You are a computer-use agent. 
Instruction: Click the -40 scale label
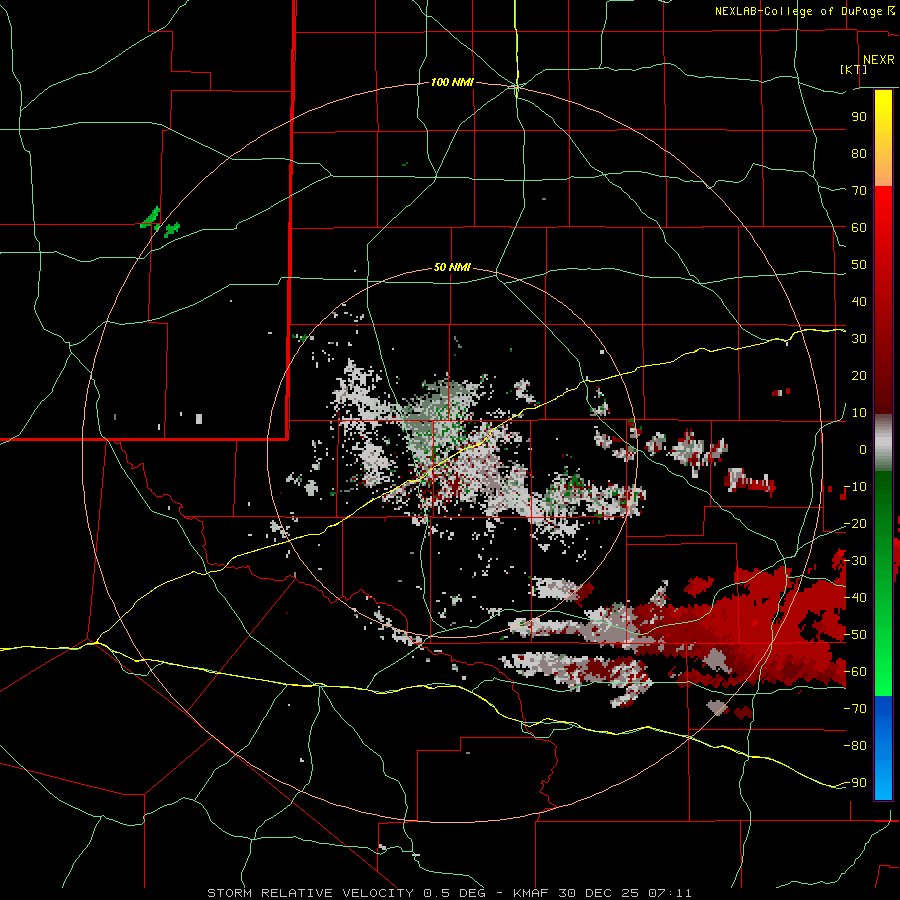click(x=855, y=598)
